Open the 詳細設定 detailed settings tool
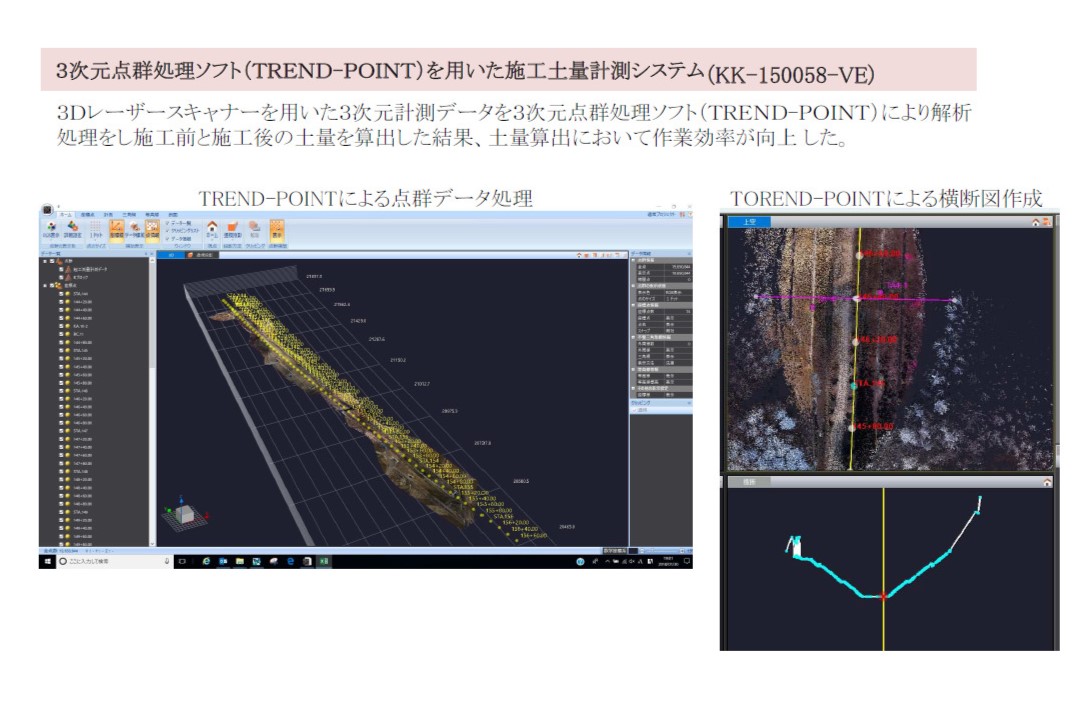The height and width of the screenshot is (724, 1087). click(x=73, y=227)
